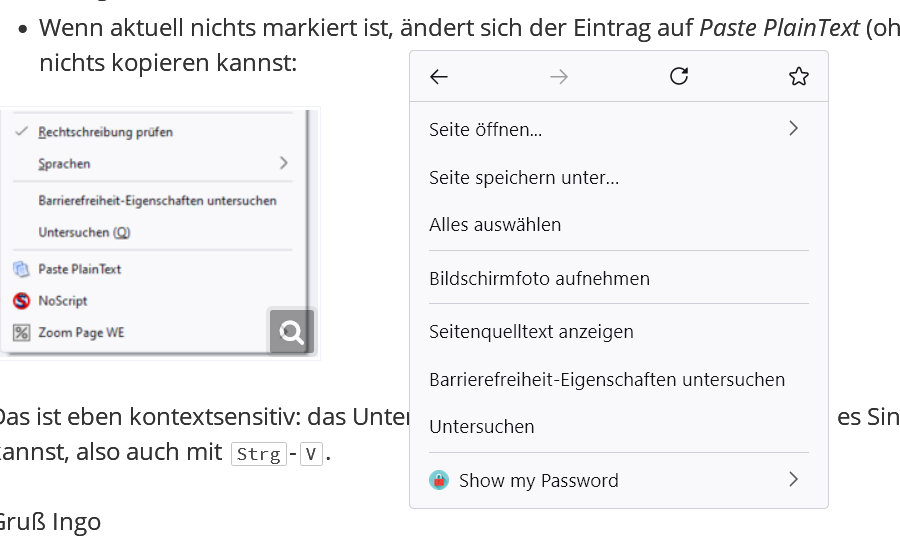
Task: Click the Show my Password lock icon
Action: [439, 480]
